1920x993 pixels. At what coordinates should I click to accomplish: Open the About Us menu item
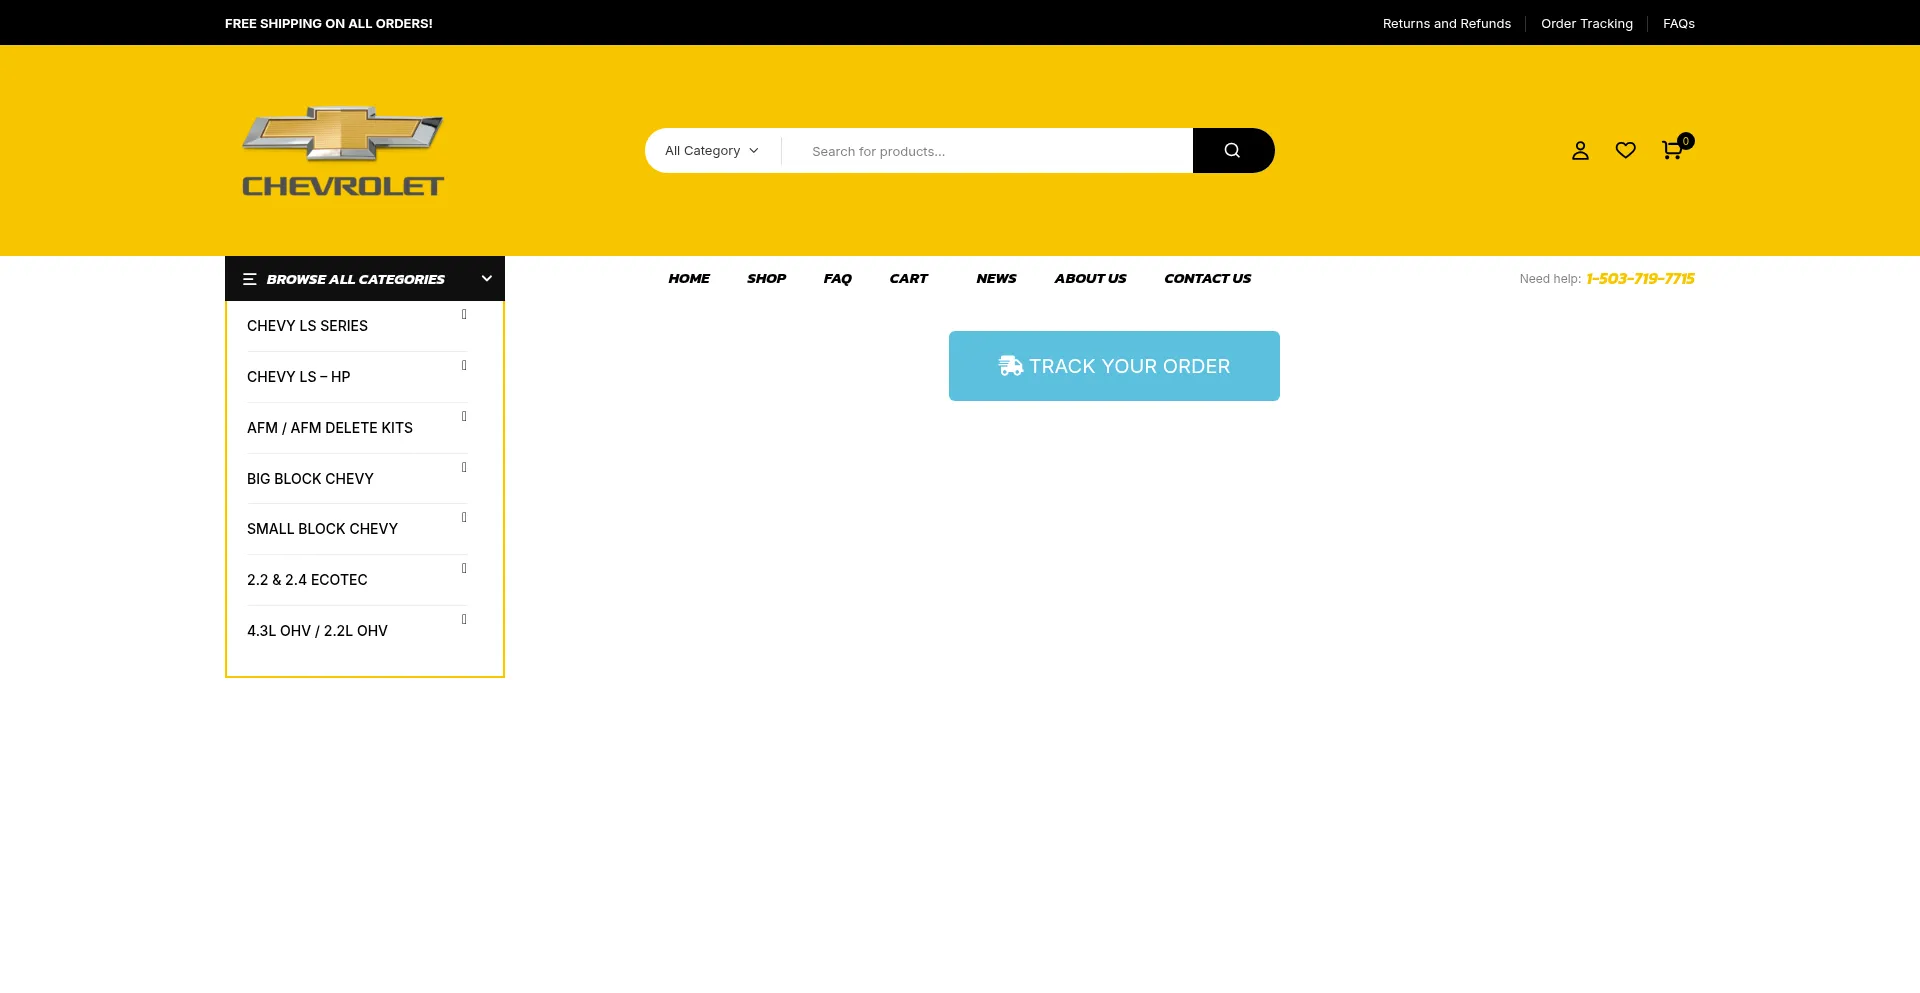[x=1089, y=279]
